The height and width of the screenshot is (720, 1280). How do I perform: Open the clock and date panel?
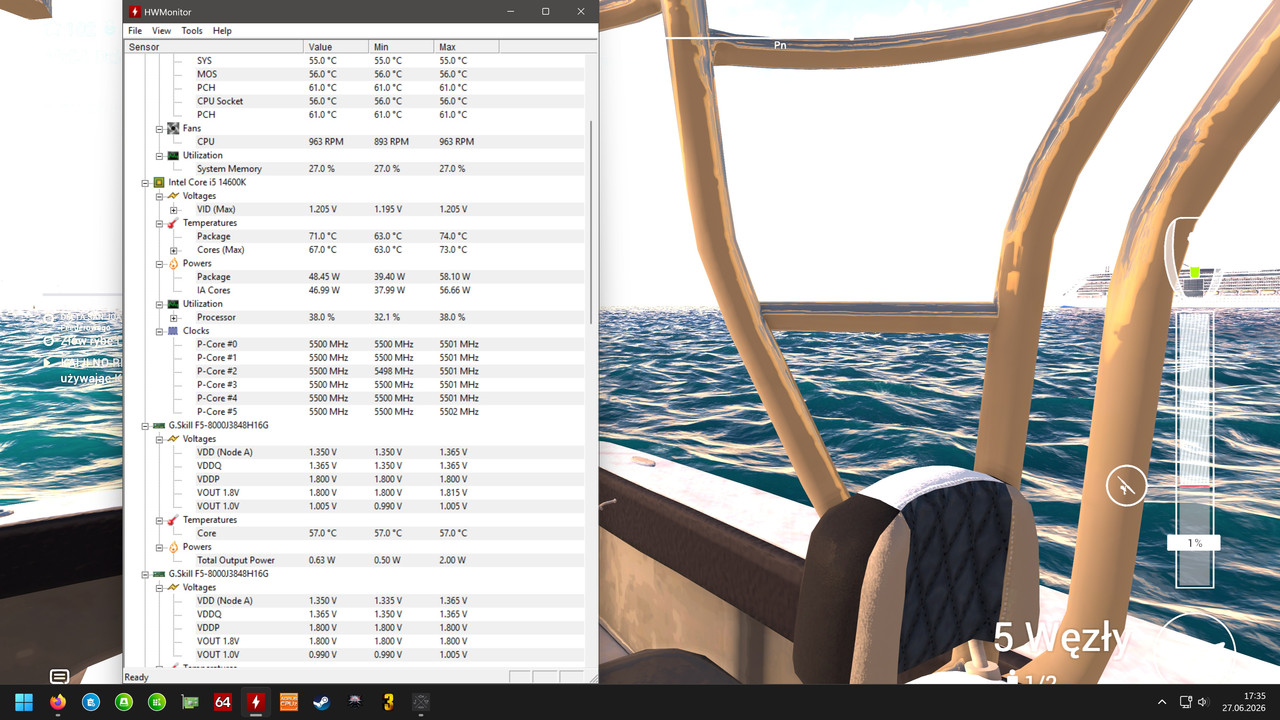tap(1243, 702)
